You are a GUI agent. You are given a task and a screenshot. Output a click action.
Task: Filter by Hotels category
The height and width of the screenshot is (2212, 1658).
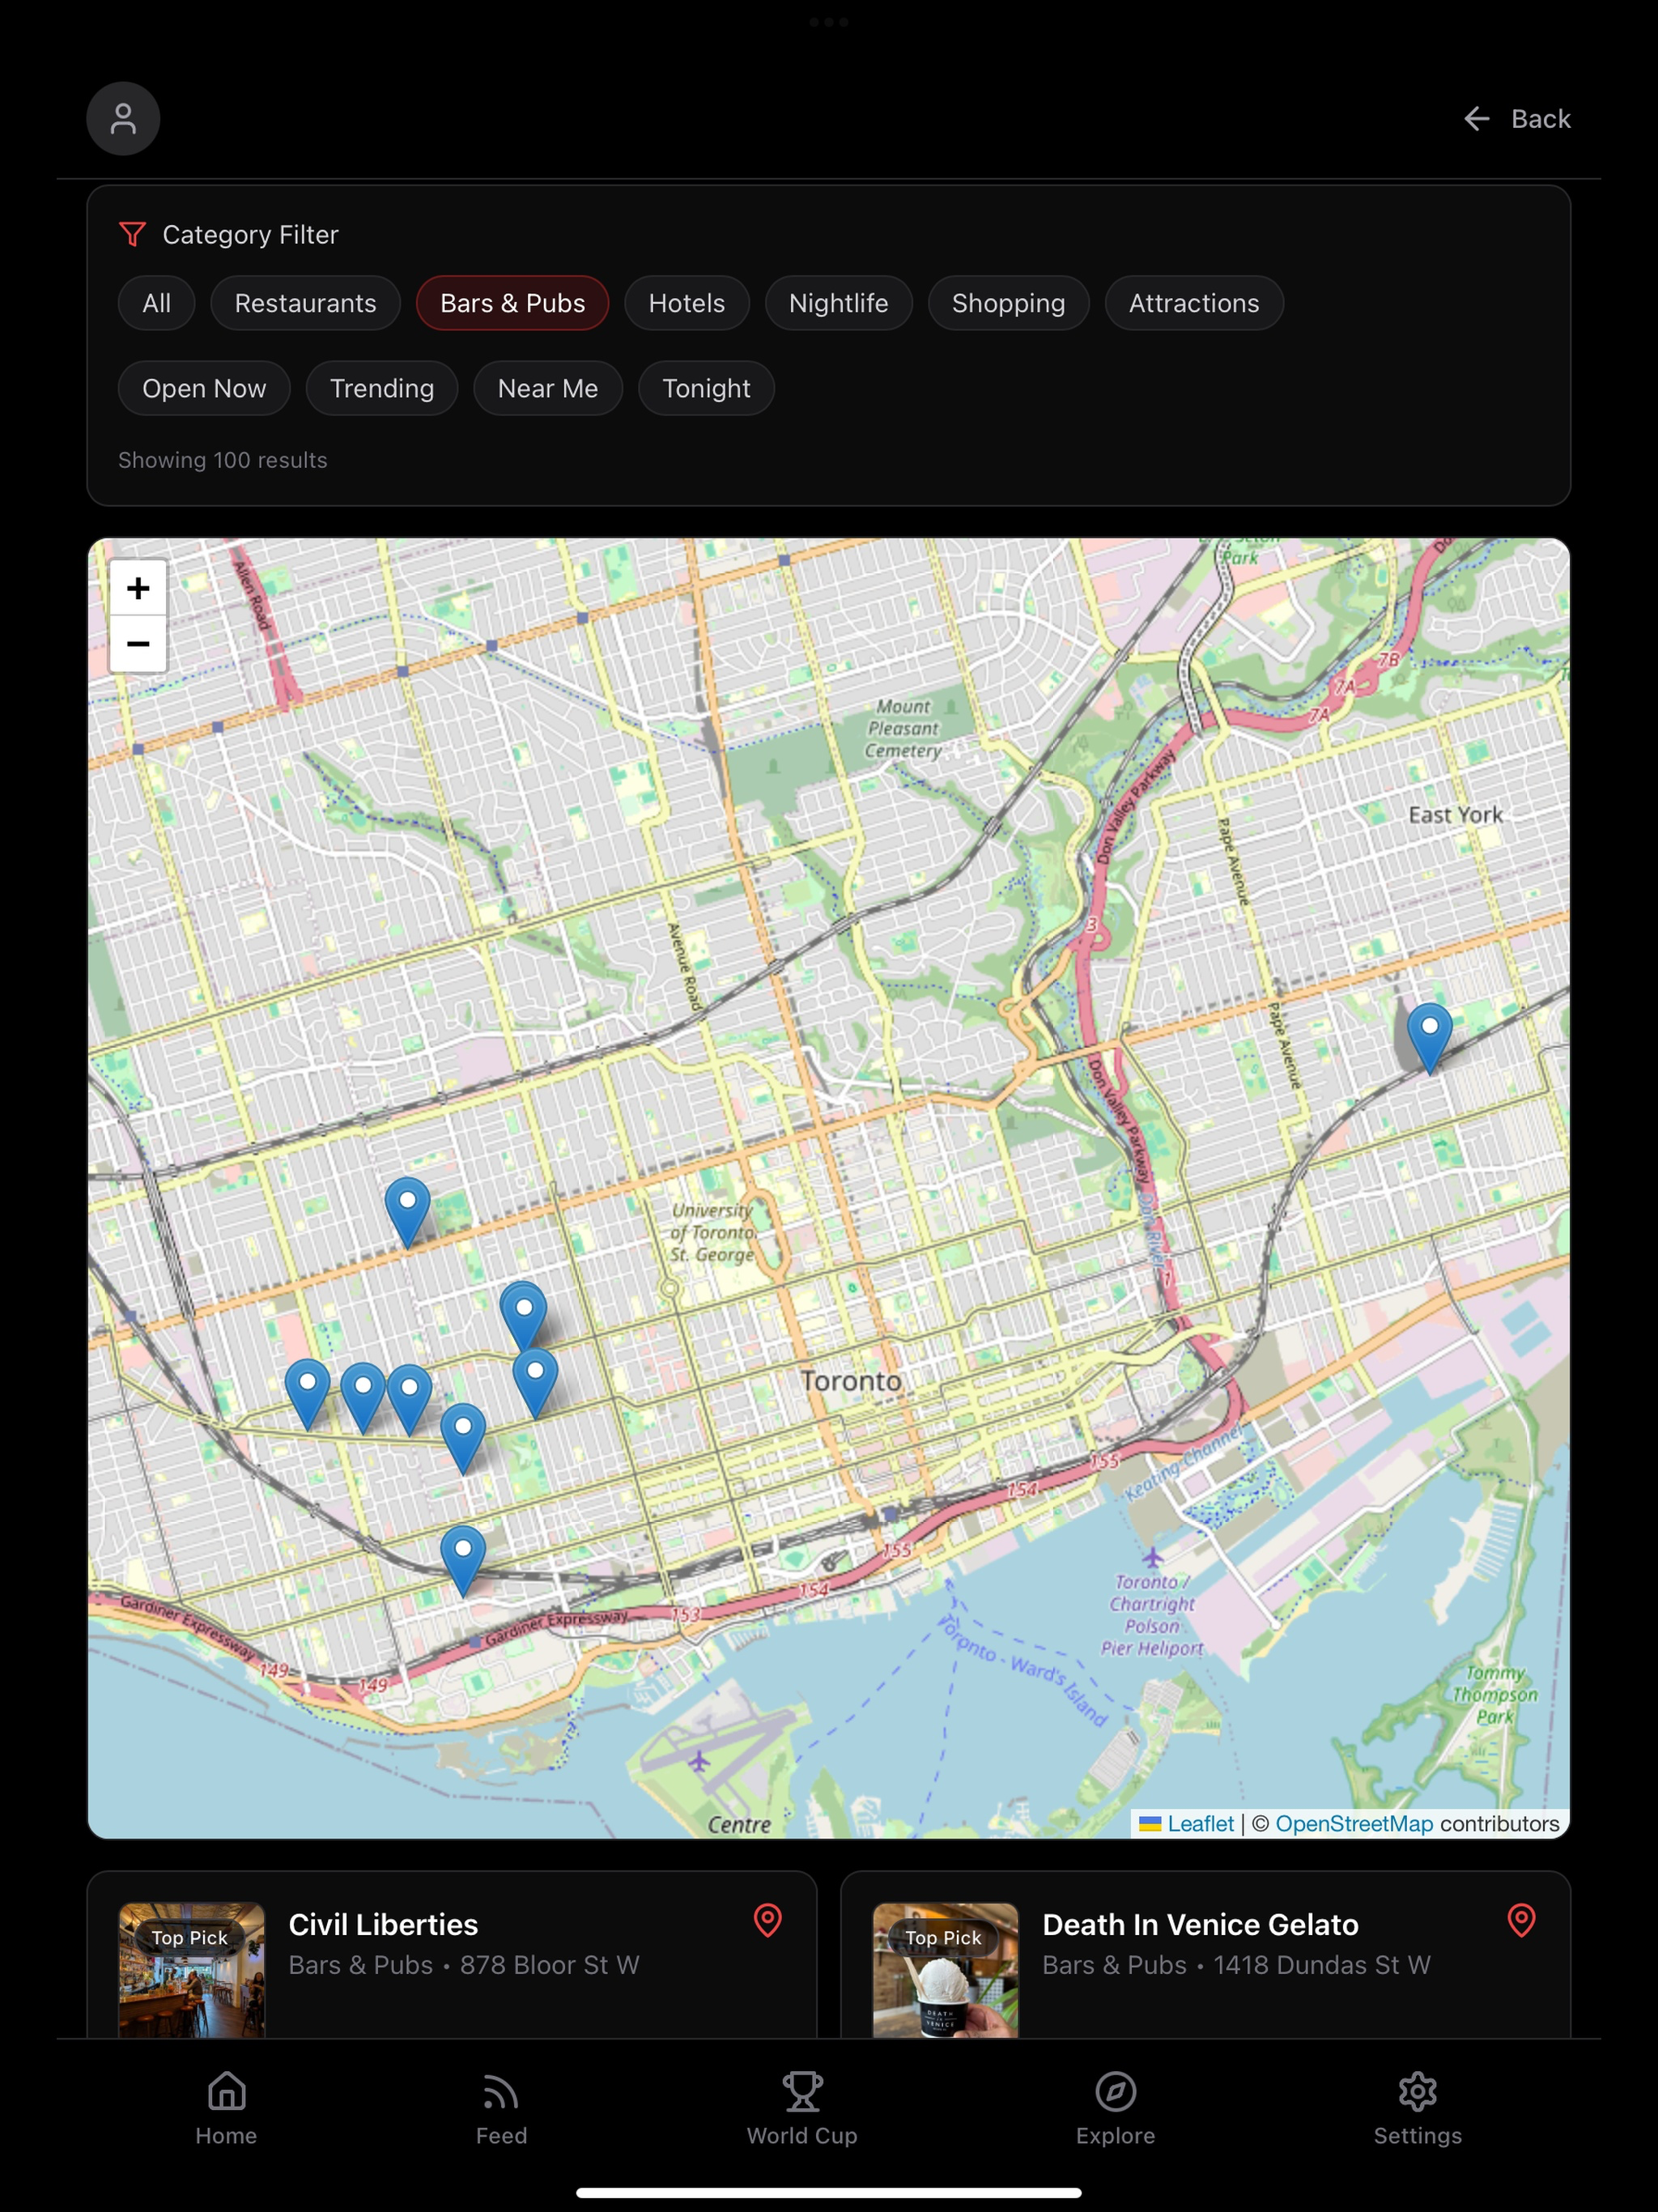[686, 303]
